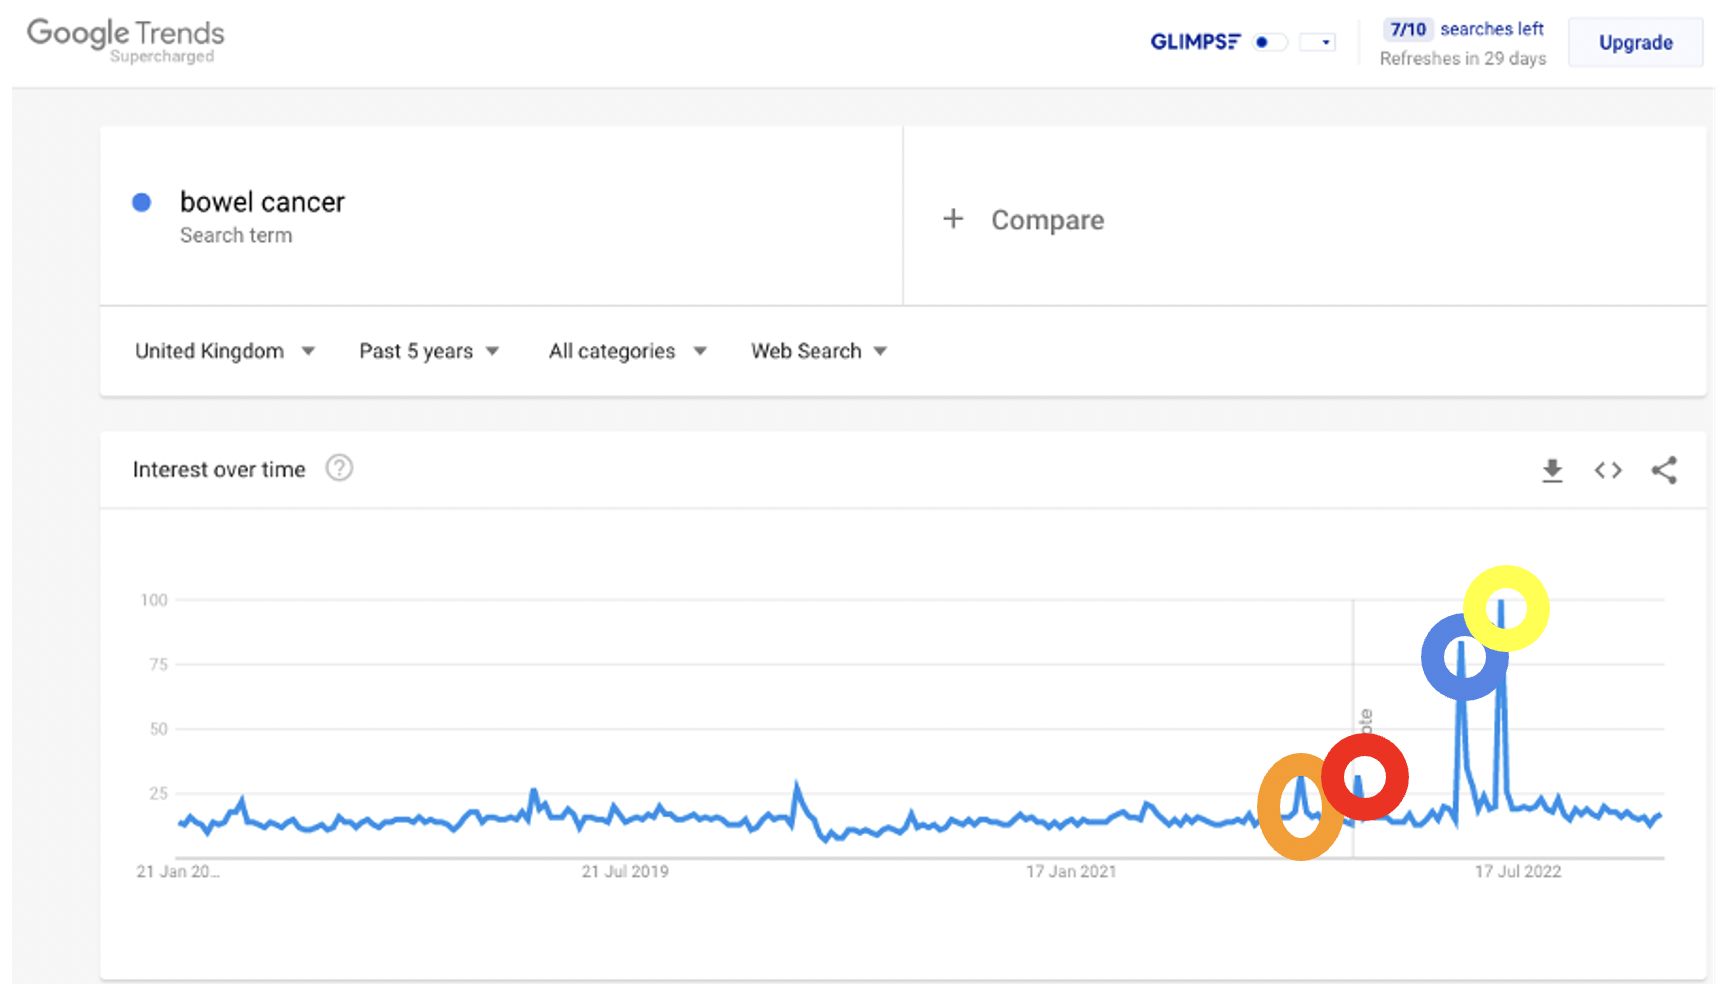Click the plus icon beside Compare
The image size is (1722, 986).
pyautogui.click(x=953, y=219)
